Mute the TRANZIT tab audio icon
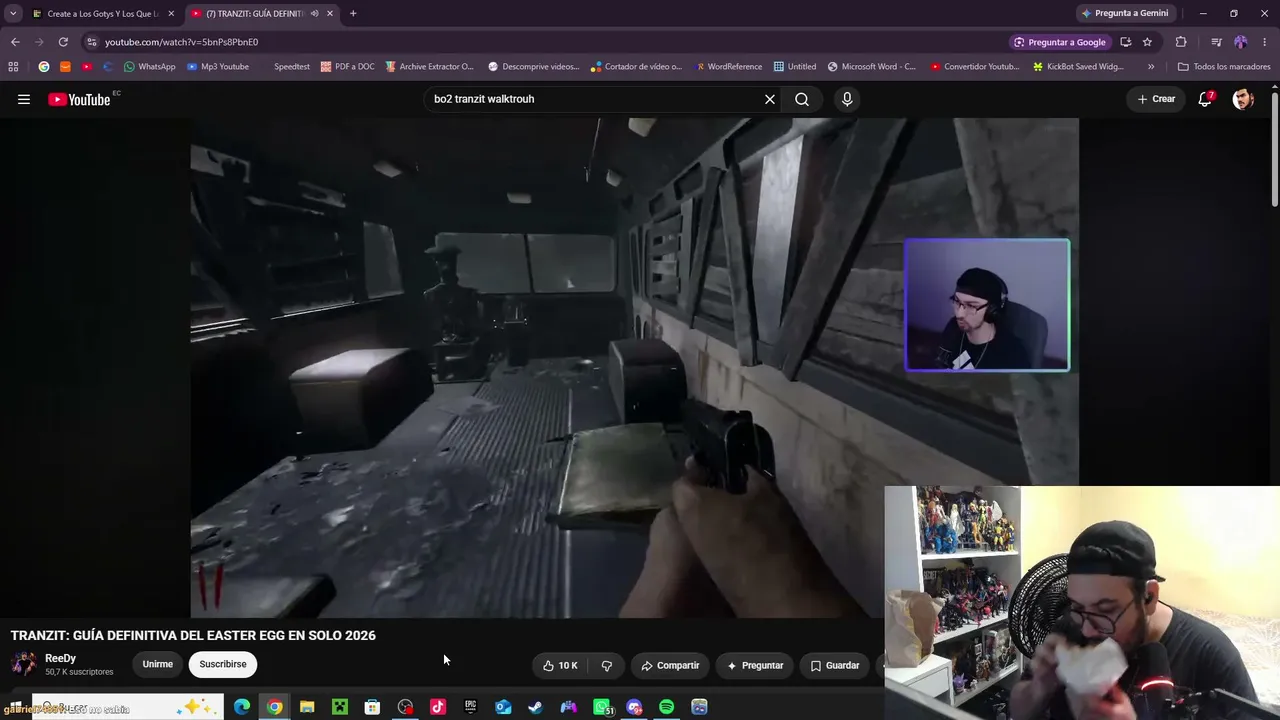 [x=314, y=14]
